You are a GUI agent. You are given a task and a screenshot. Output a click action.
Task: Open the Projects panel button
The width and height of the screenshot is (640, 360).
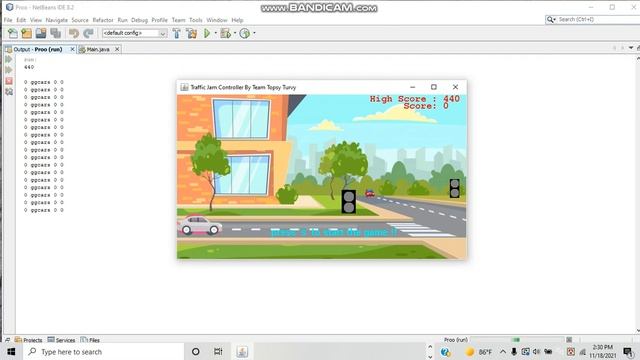pos(28,340)
